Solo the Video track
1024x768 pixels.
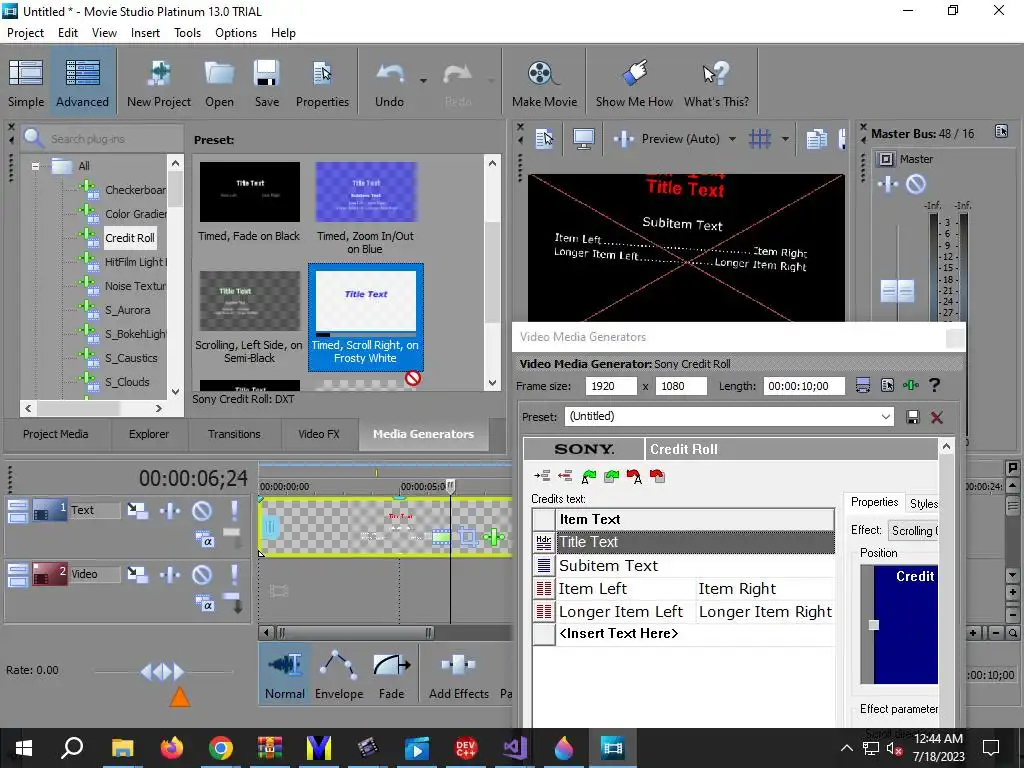(x=234, y=574)
